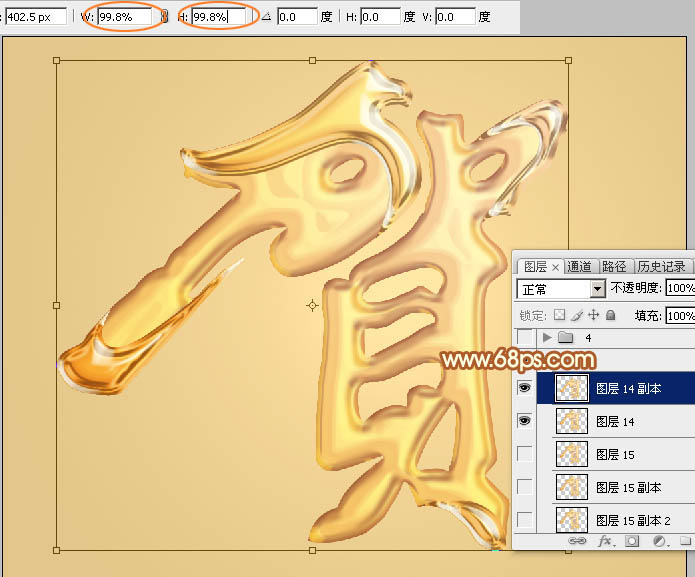Show the group 4 folder layer
The width and height of the screenshot is (695, 577).
point(525,338)
